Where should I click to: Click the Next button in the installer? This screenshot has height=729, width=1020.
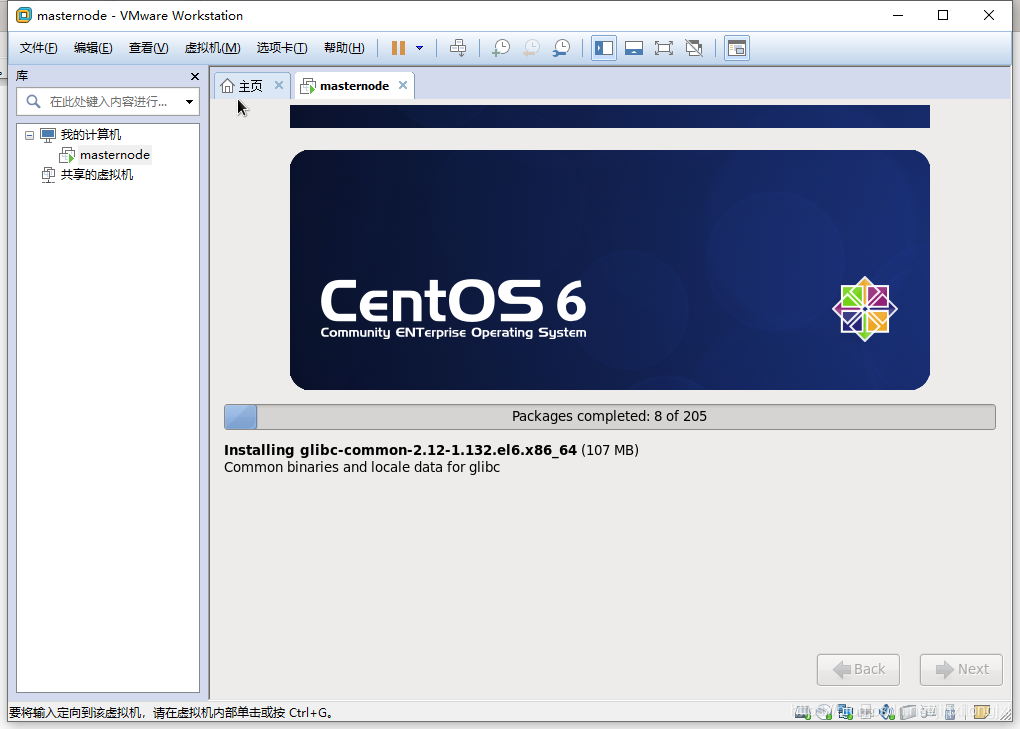(961, 669)
